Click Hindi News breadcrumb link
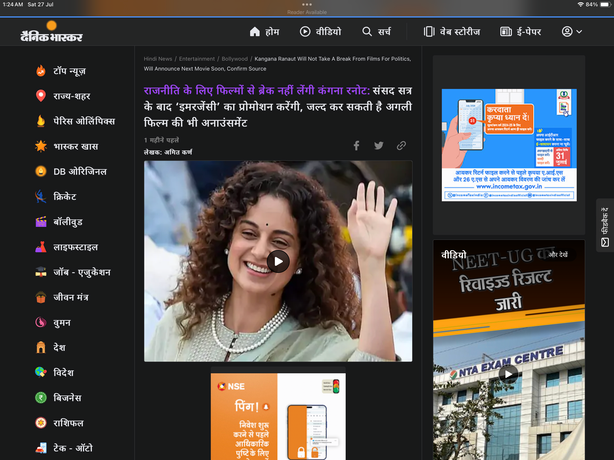Screen dimensions: 614x460 pos(158,59)
